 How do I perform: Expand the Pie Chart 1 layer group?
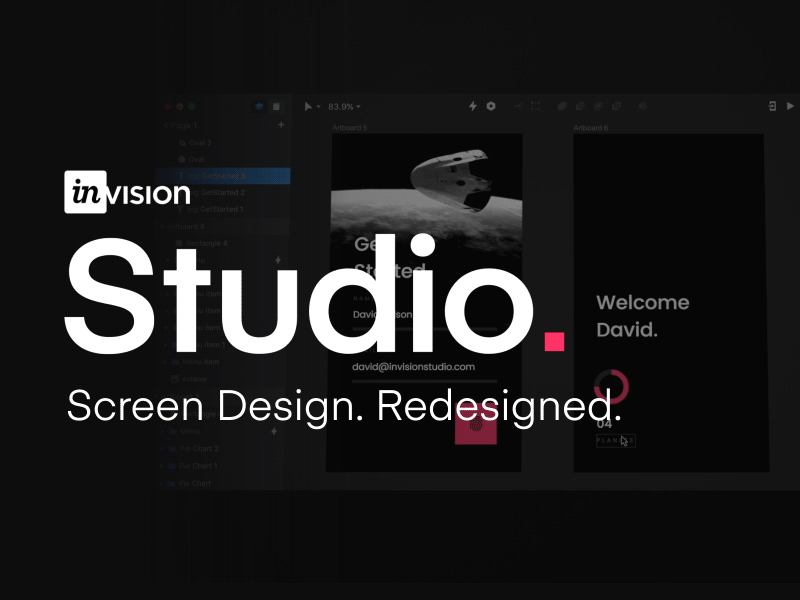163,466
